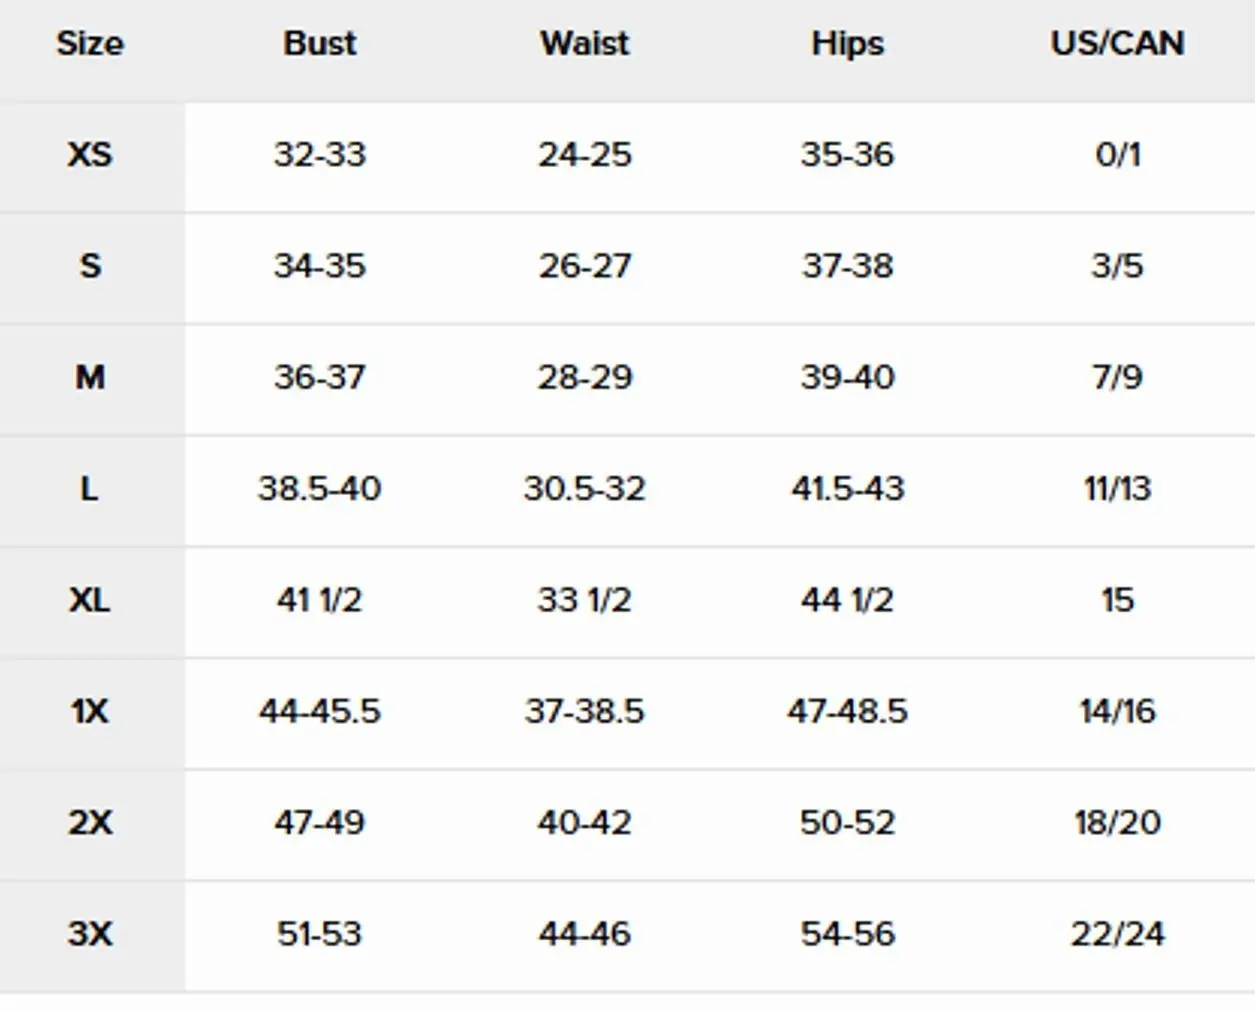1255x1010 pixels.
Task: Select the 2X size row label
Action: pyautogui.click(x=90, y=822)
